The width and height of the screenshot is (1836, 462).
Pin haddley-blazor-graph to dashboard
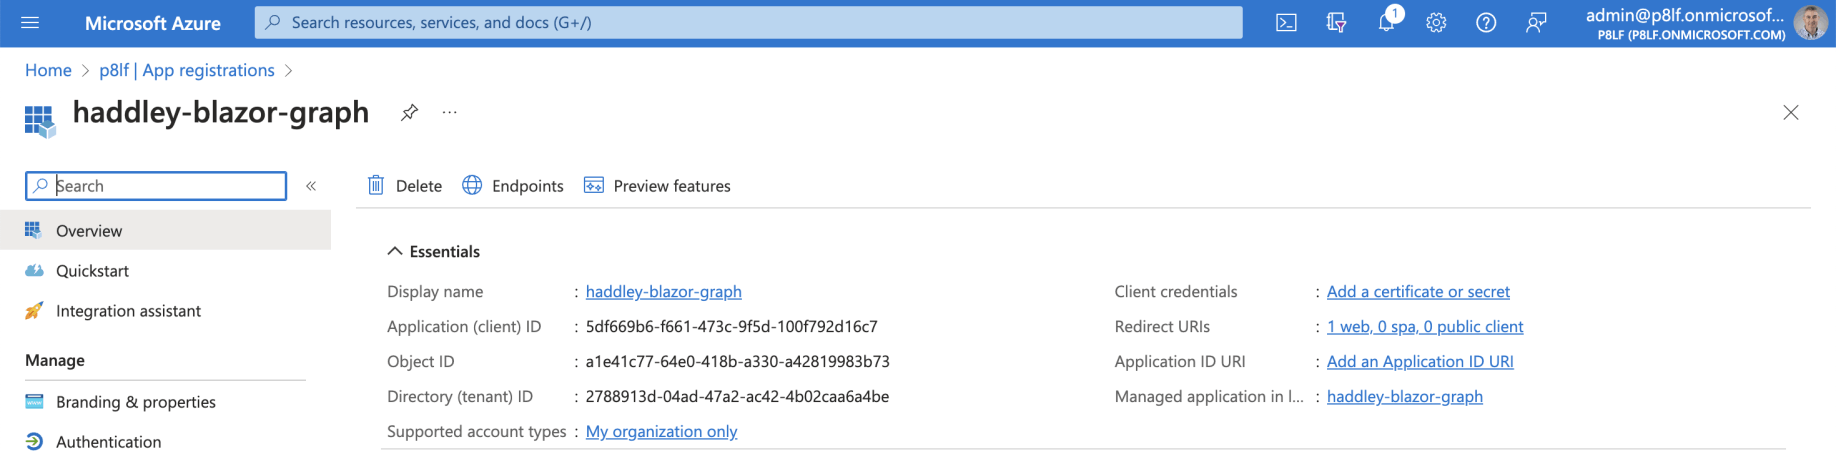coord(409,112)
